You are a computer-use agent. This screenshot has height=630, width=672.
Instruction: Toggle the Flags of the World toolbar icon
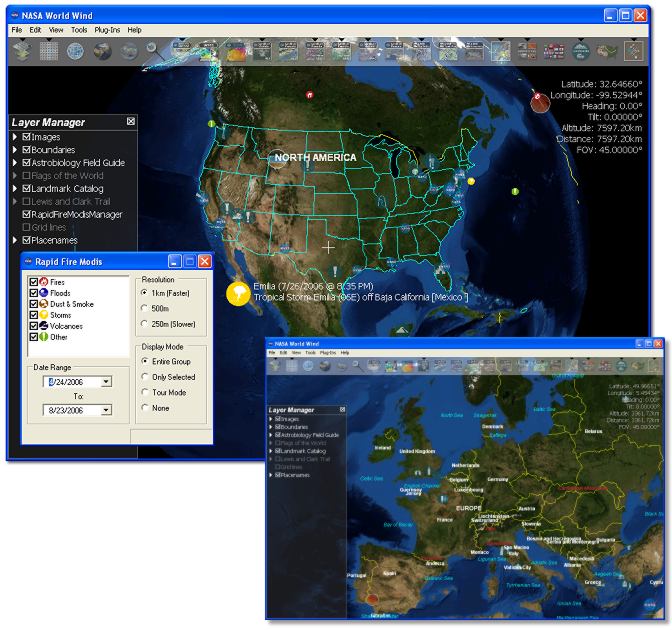point(554,51)
